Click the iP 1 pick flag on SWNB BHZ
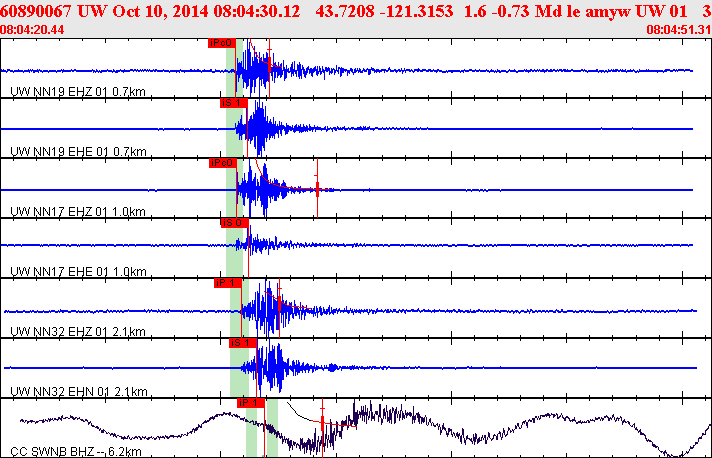 pyautogui.click(x=249, y=402)
